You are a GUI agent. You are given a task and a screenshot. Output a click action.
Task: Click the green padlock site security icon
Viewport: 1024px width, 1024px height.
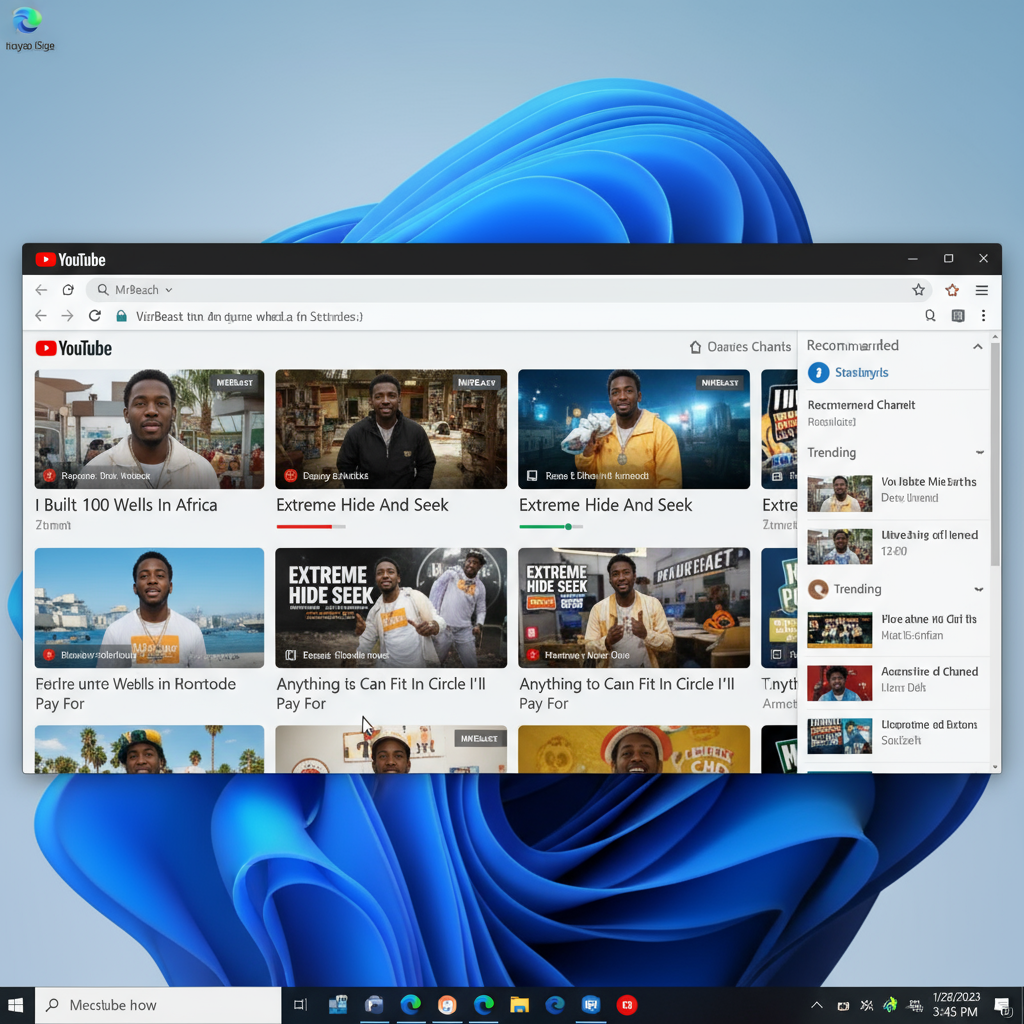pos(121,316)
